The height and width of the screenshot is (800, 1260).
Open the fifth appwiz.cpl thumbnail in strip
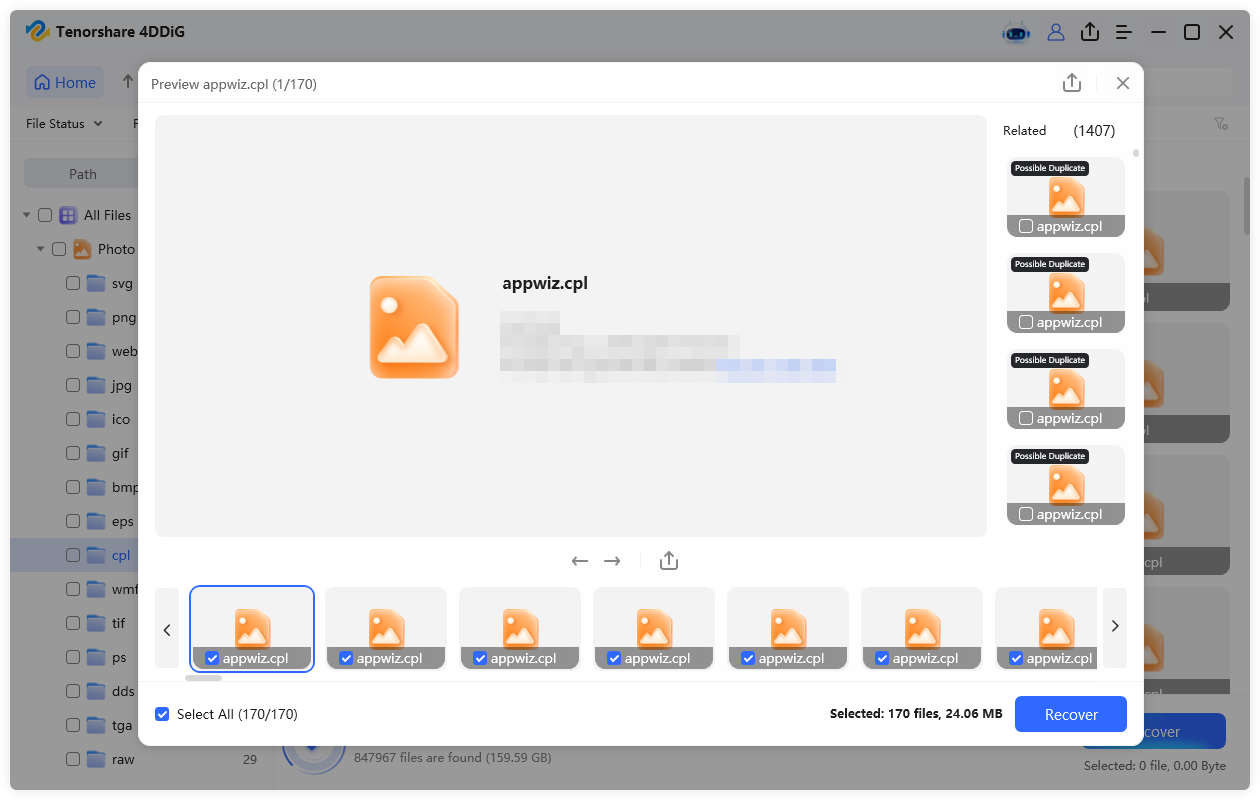click(x=788, y=628)
